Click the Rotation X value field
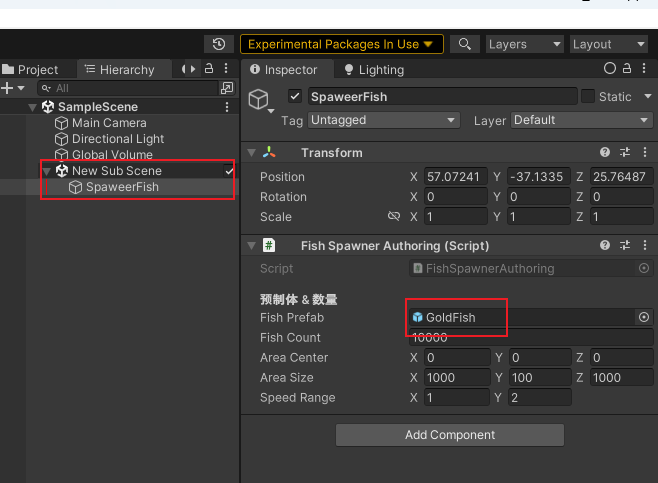Viewport: 658px width, 483px height. click(x=456, y=196)
